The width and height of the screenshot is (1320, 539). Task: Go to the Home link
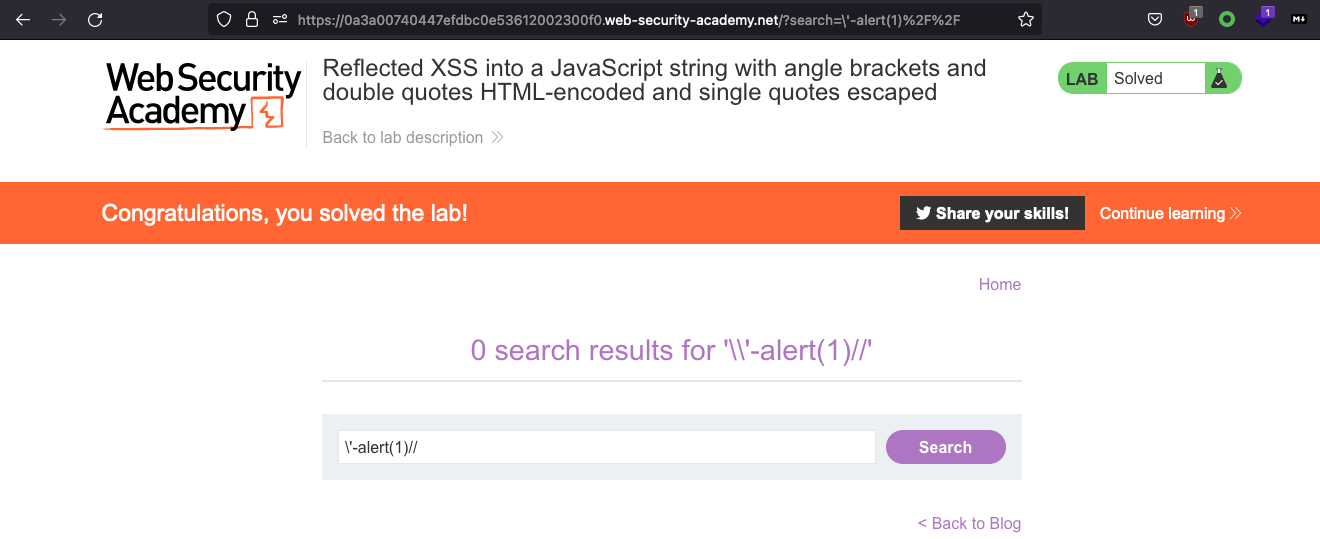pos(999,284)
